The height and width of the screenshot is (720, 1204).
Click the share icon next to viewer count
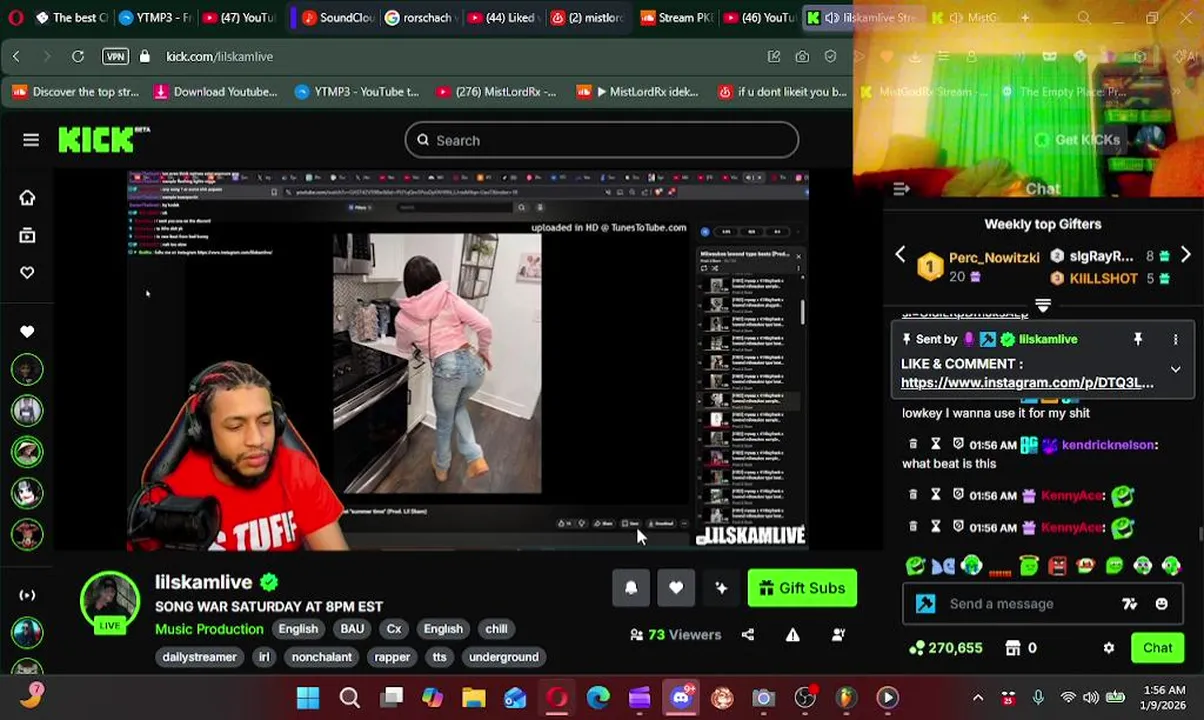[x=748, y=634]
